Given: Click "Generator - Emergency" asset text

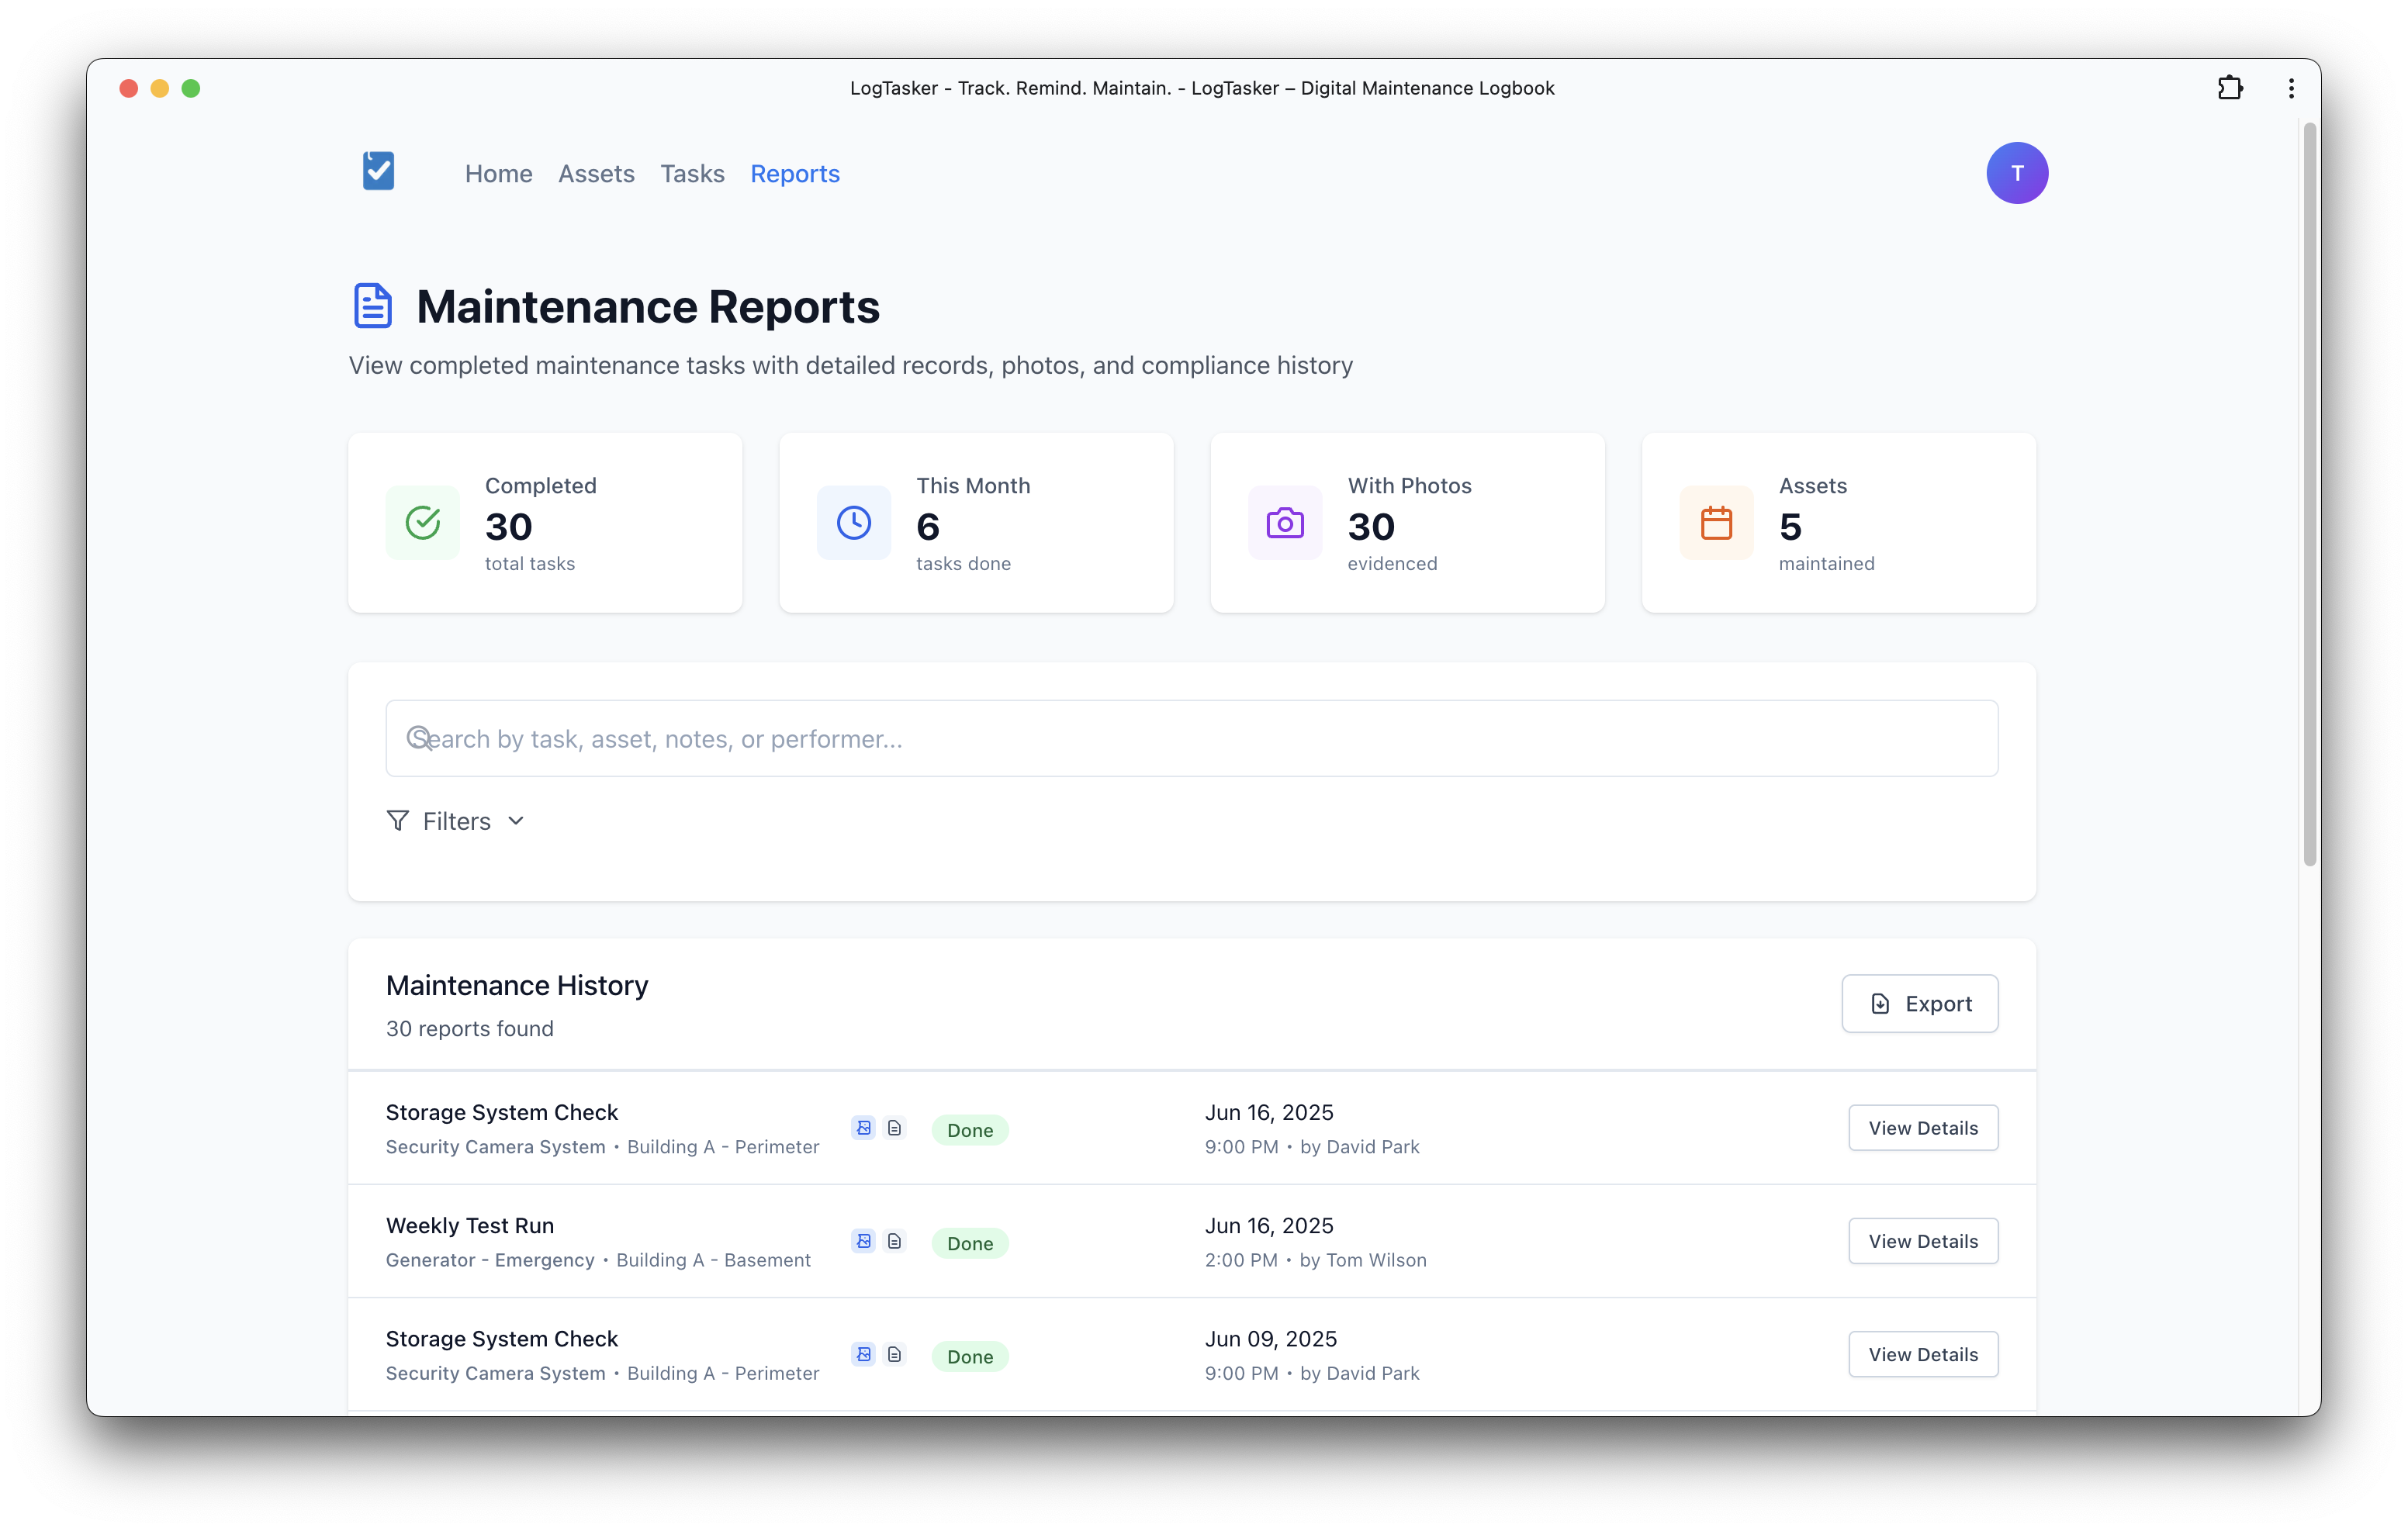Looking at the screenshot, I should pyautogui.click(x=490, y=1260).
